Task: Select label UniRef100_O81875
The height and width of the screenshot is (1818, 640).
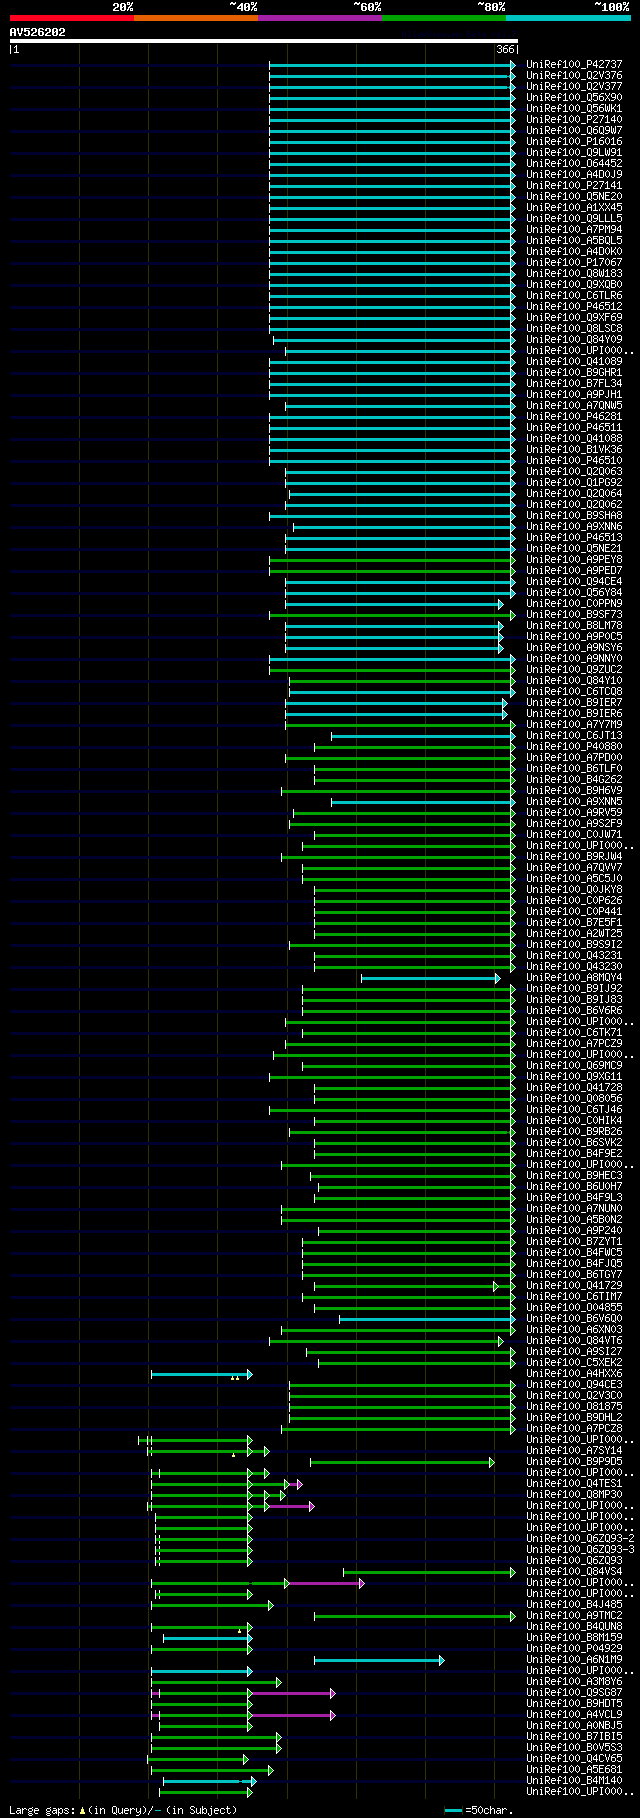Action: [x=574, y=1407]
